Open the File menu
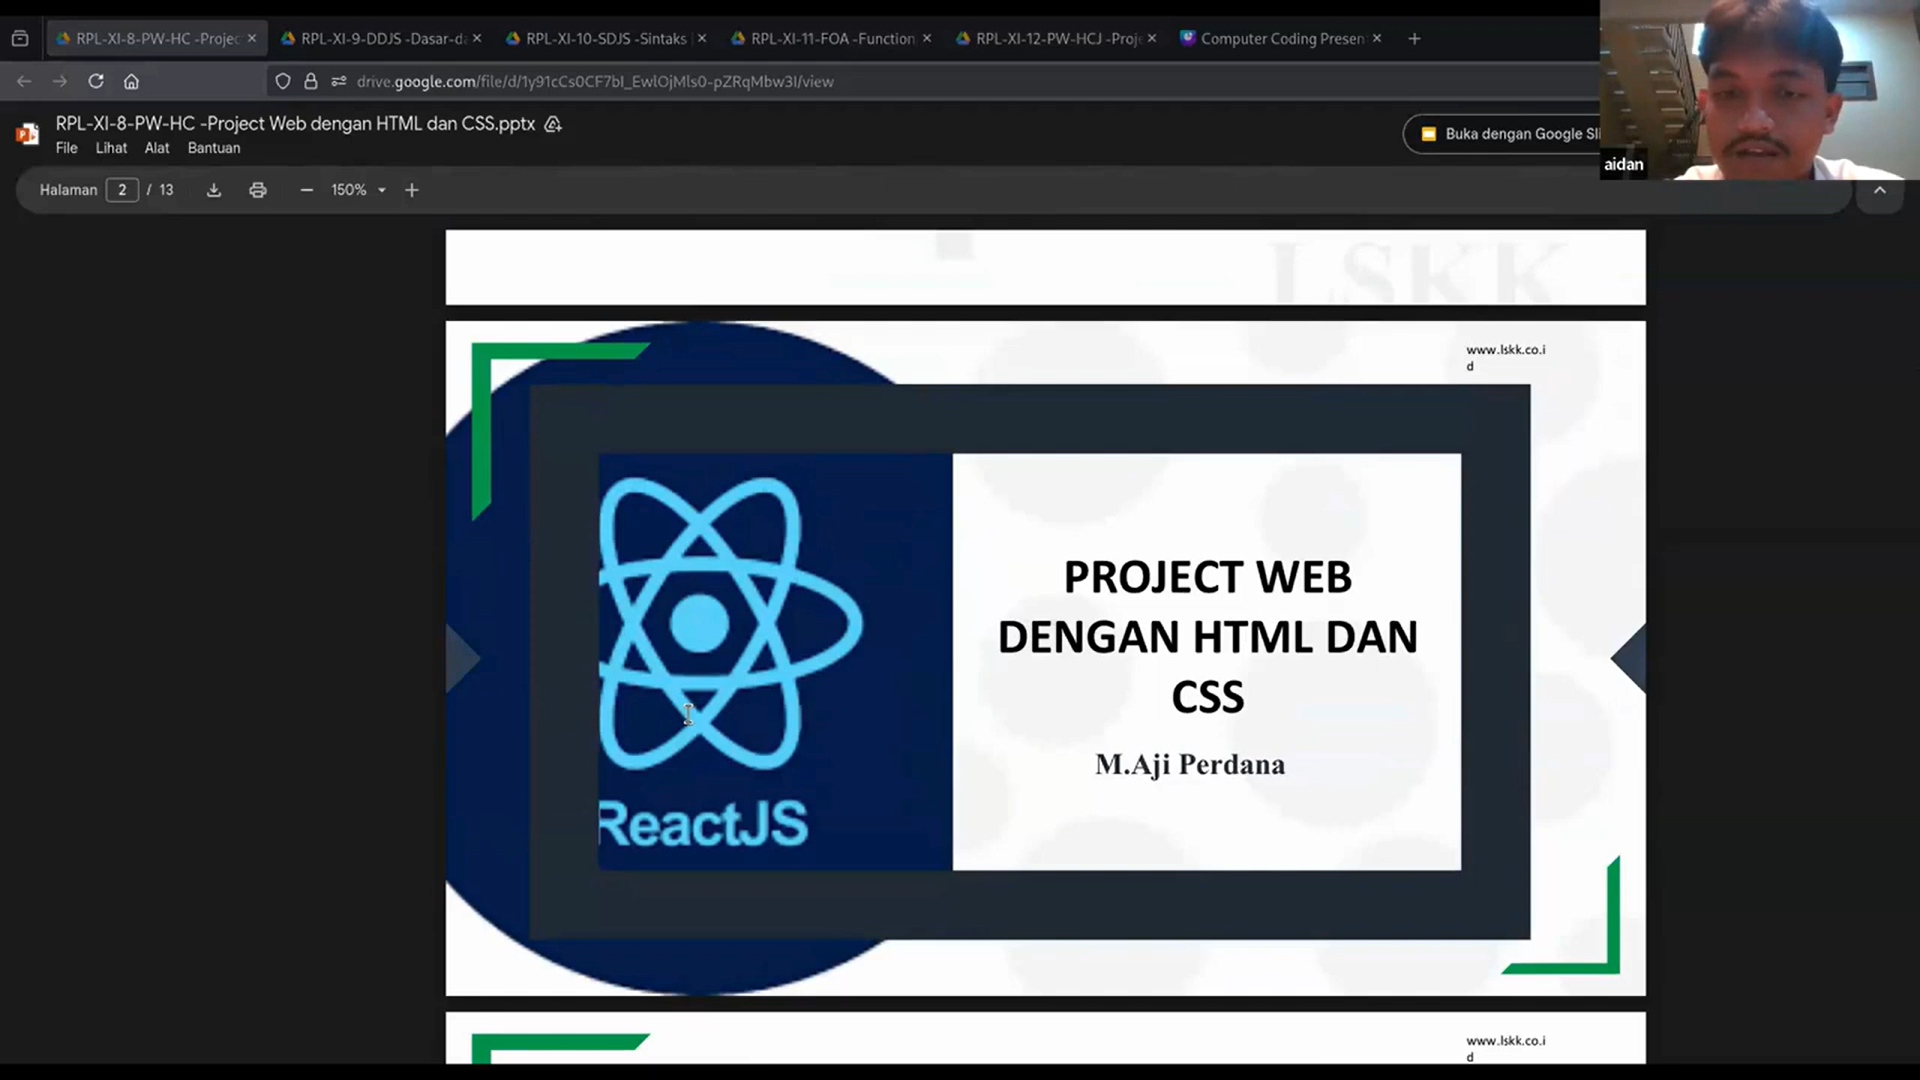 pyautogui.click(x=66, y=148)
